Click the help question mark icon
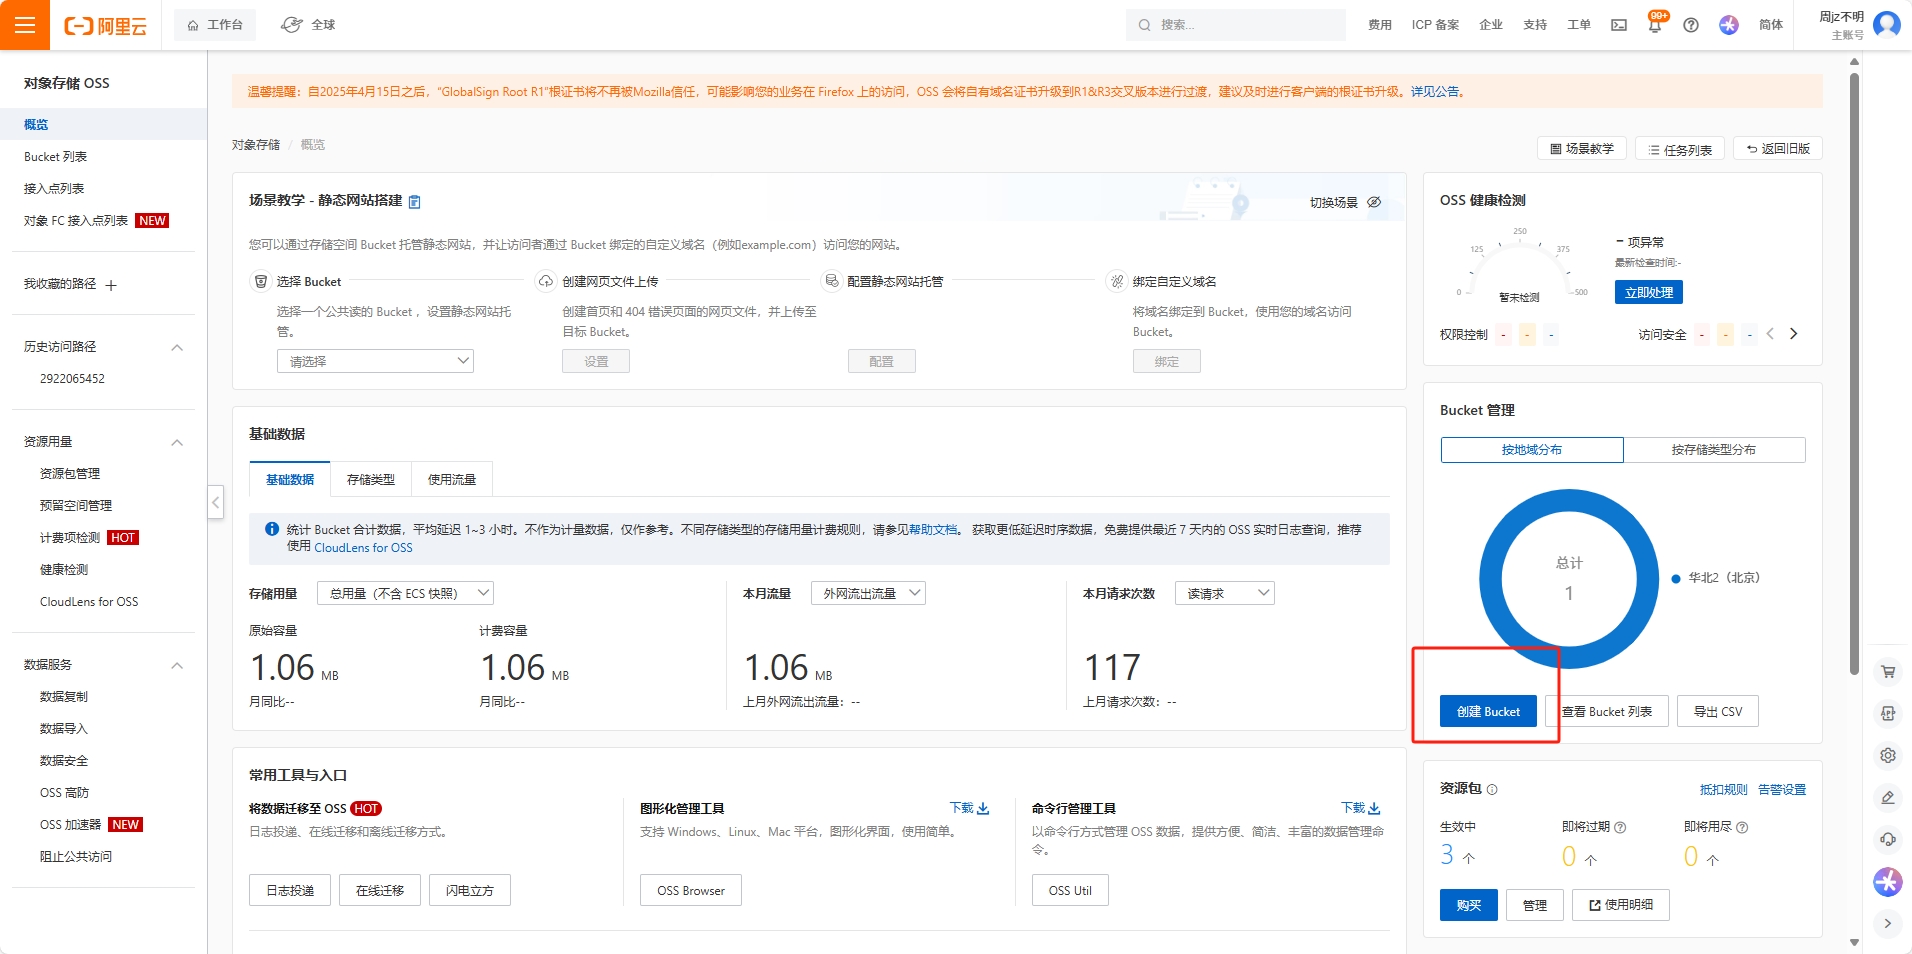Screen dimensions: 1912x954 pyautogui.click(x=1690, y=25)
